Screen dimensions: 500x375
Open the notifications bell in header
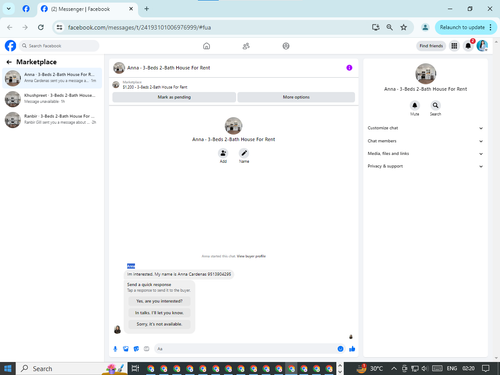click(x=468, y=46)
